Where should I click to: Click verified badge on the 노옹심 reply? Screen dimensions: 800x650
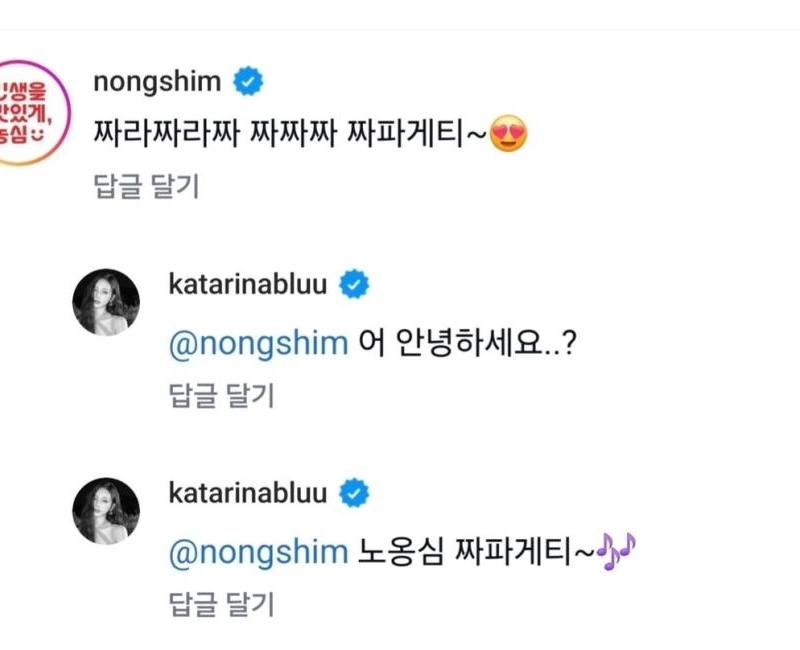[x=354, y=493]
